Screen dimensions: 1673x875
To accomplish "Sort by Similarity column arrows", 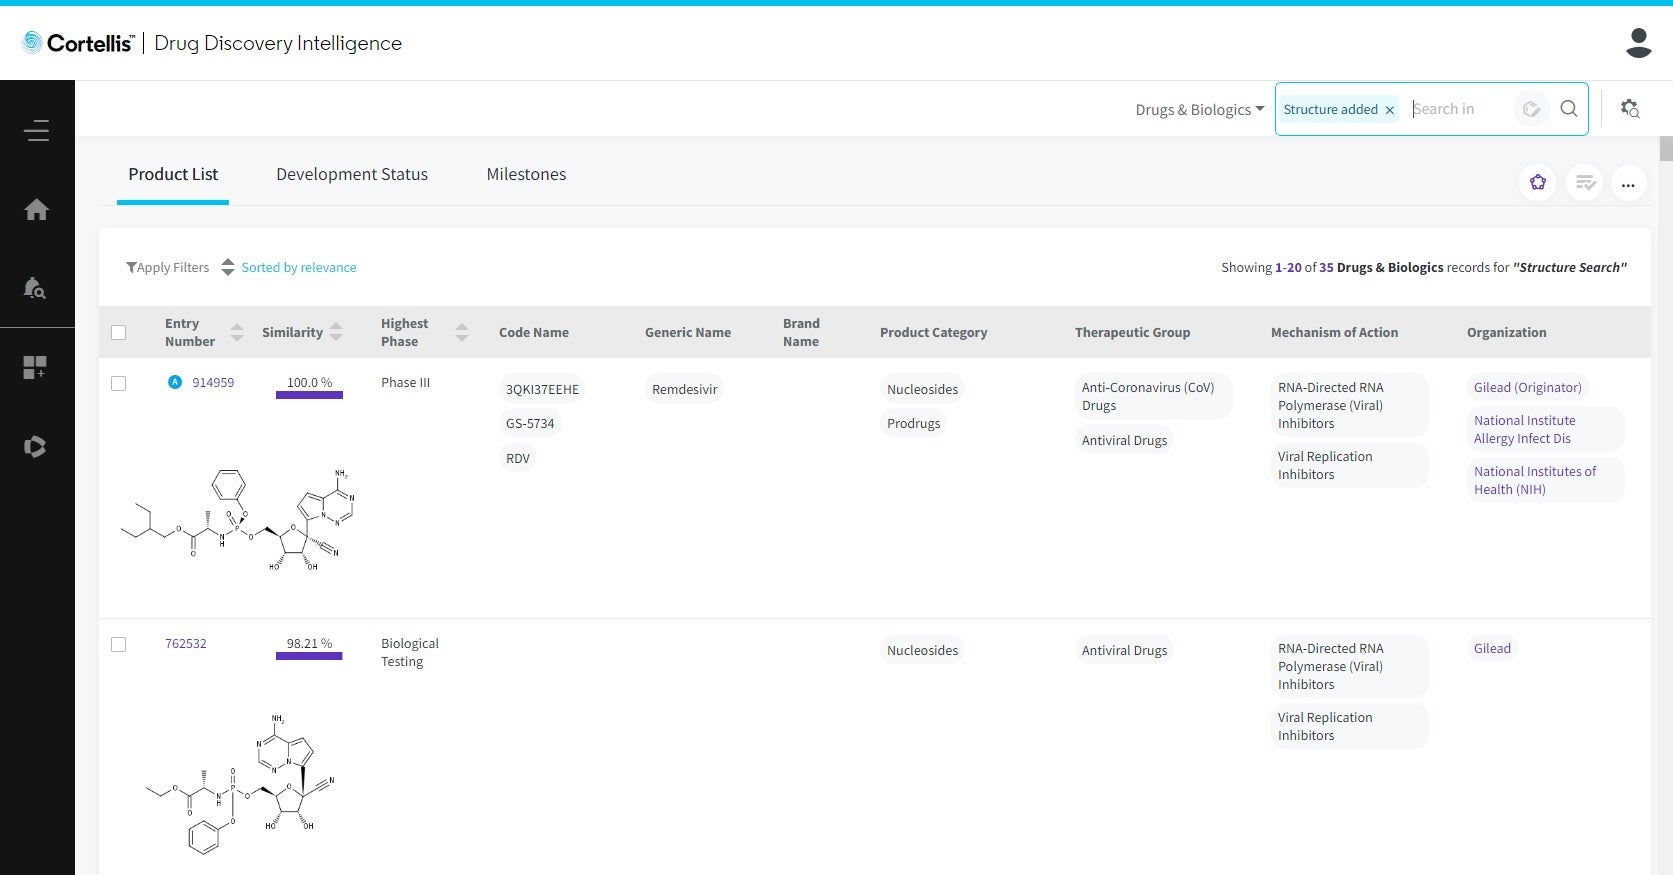I will (x=336, y=332).
